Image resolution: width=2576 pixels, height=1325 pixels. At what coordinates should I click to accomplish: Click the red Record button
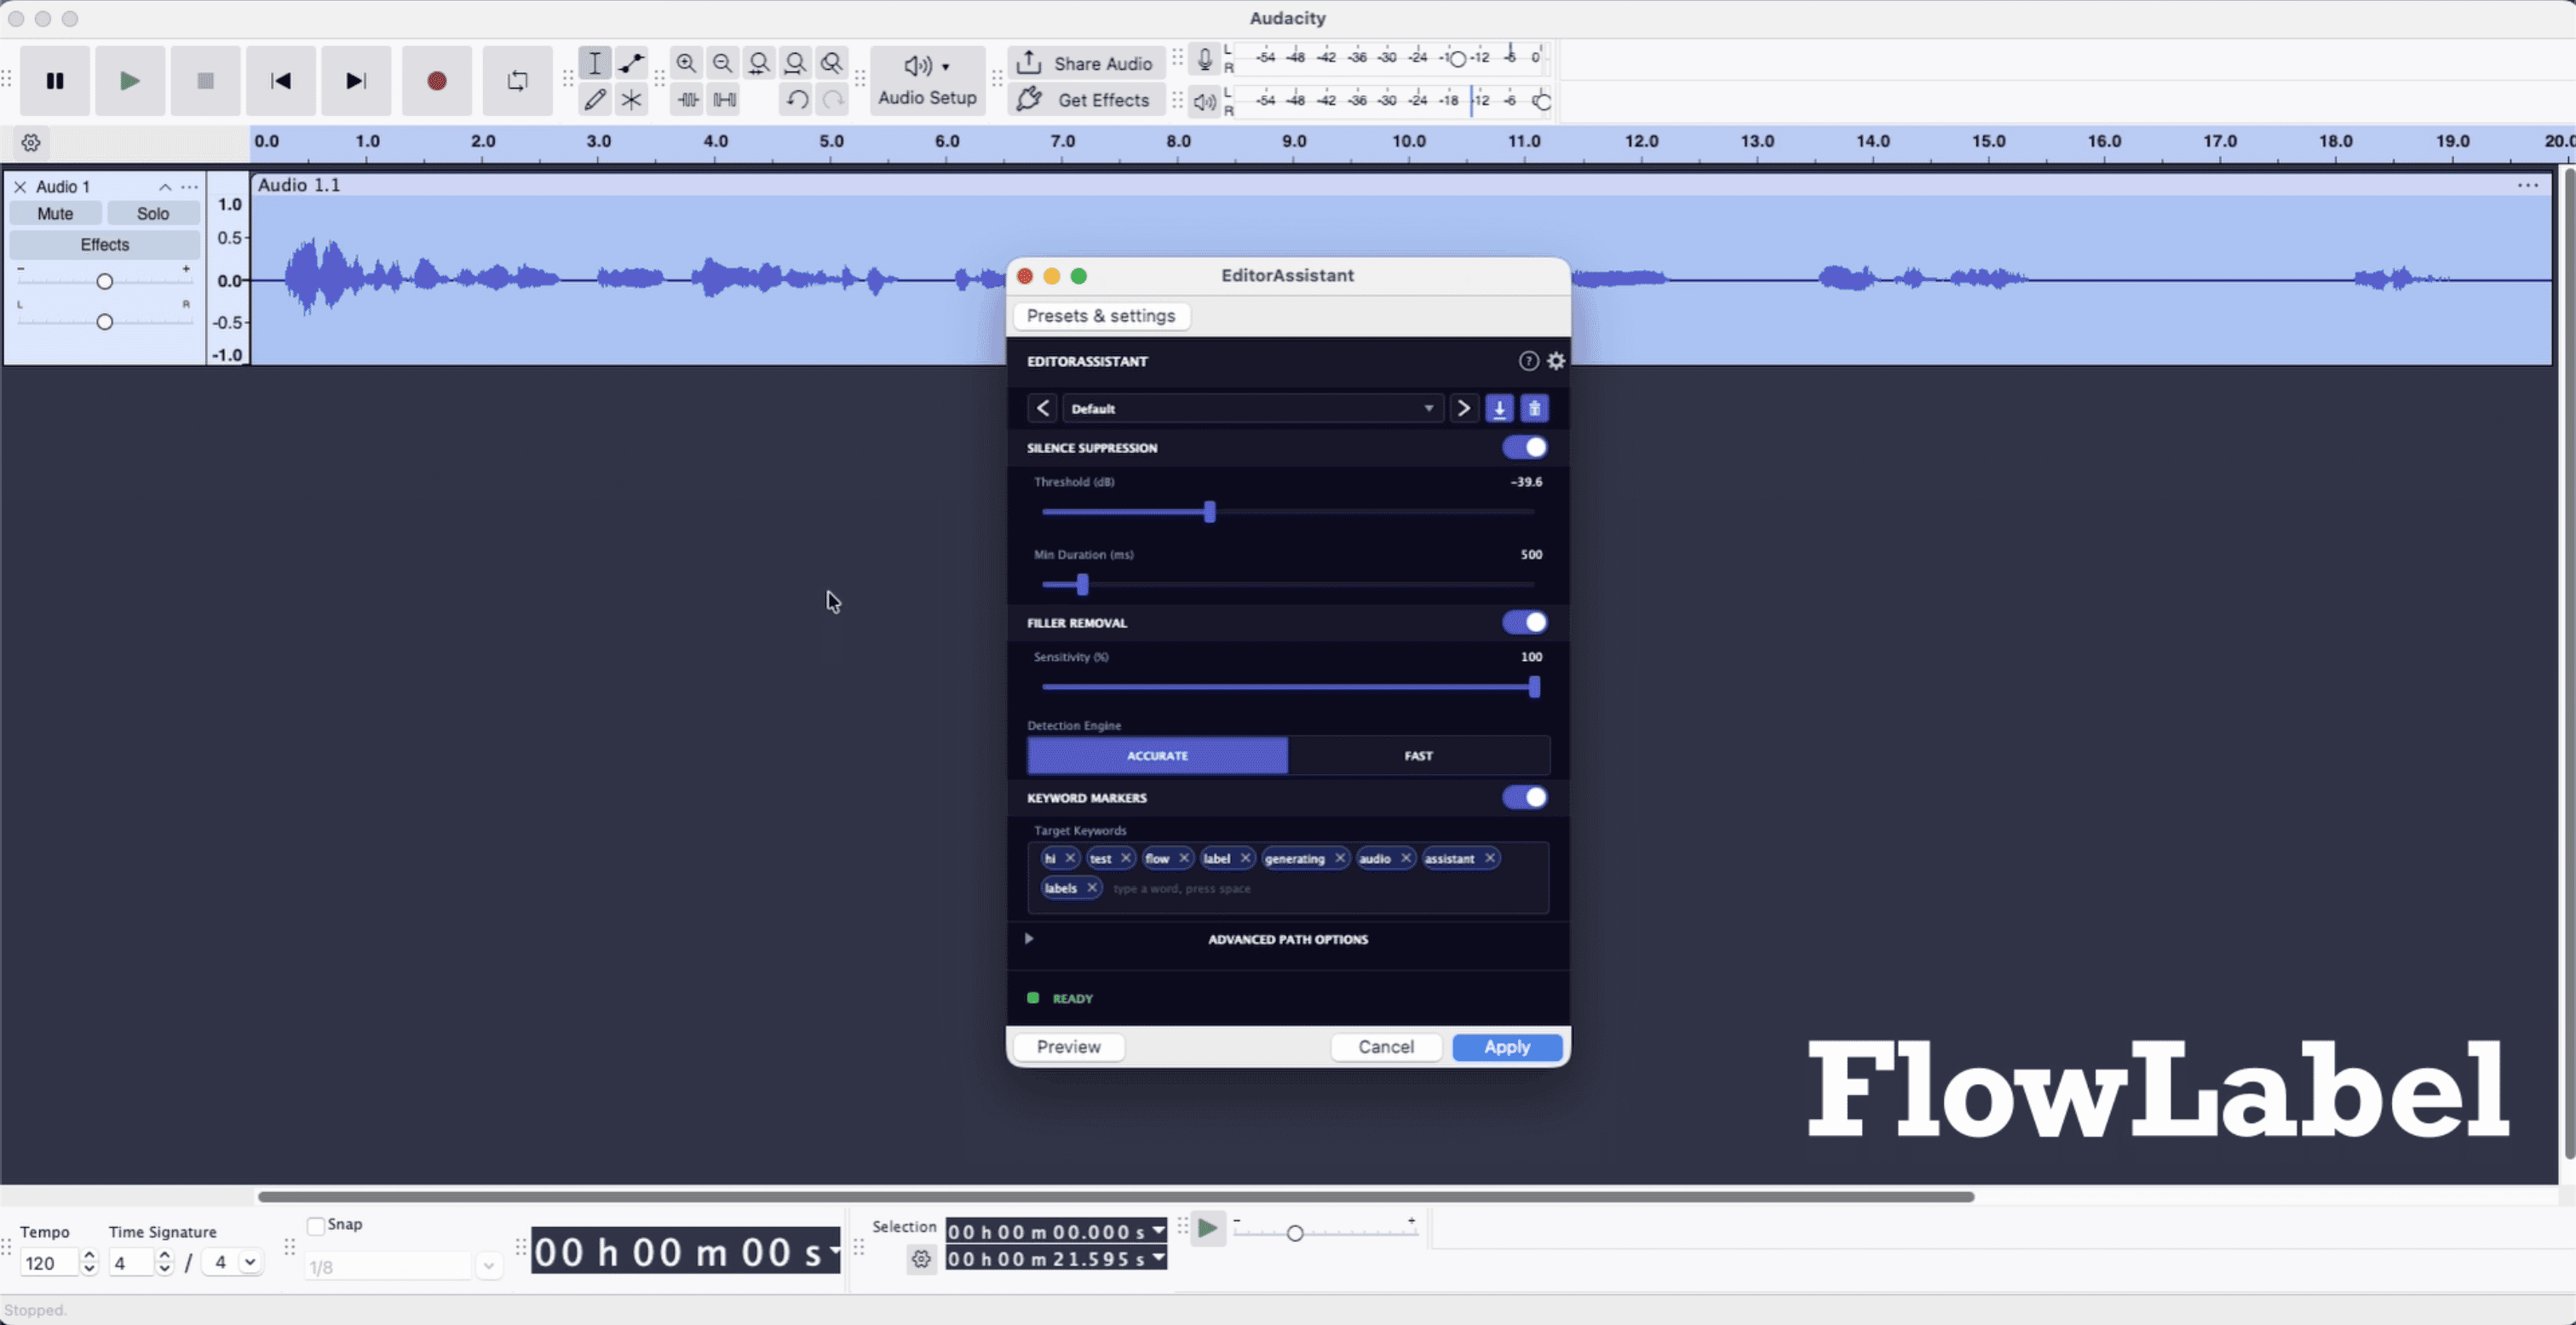coord(437,81)
